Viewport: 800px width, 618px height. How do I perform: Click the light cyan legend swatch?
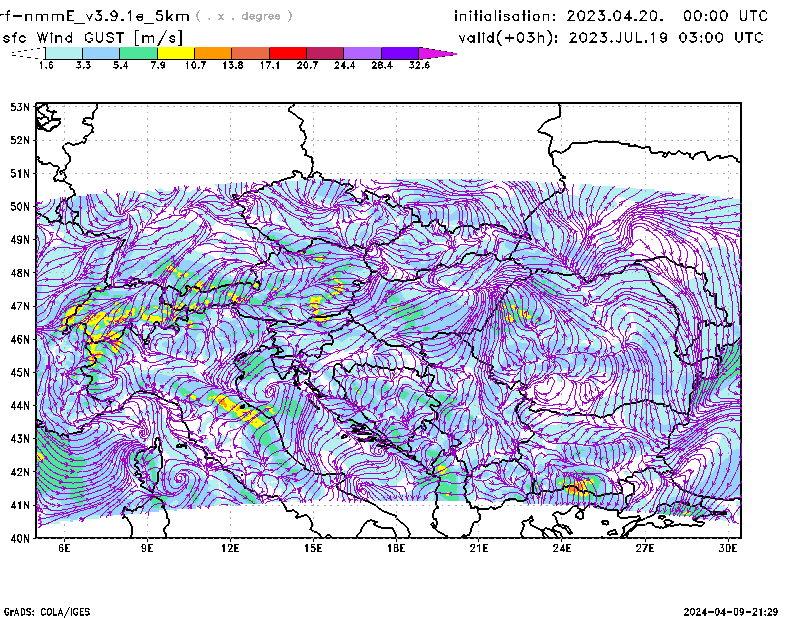click(64, 53)
